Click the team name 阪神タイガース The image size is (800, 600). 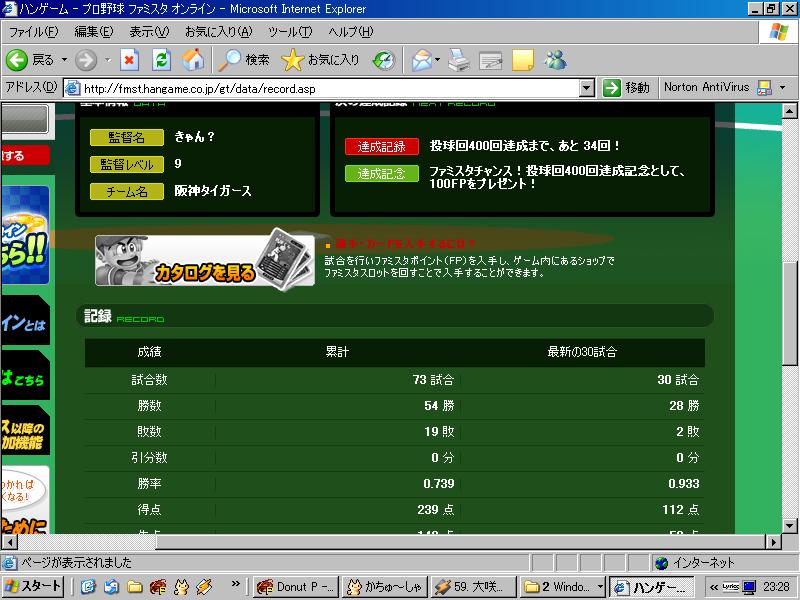(213, 191)
